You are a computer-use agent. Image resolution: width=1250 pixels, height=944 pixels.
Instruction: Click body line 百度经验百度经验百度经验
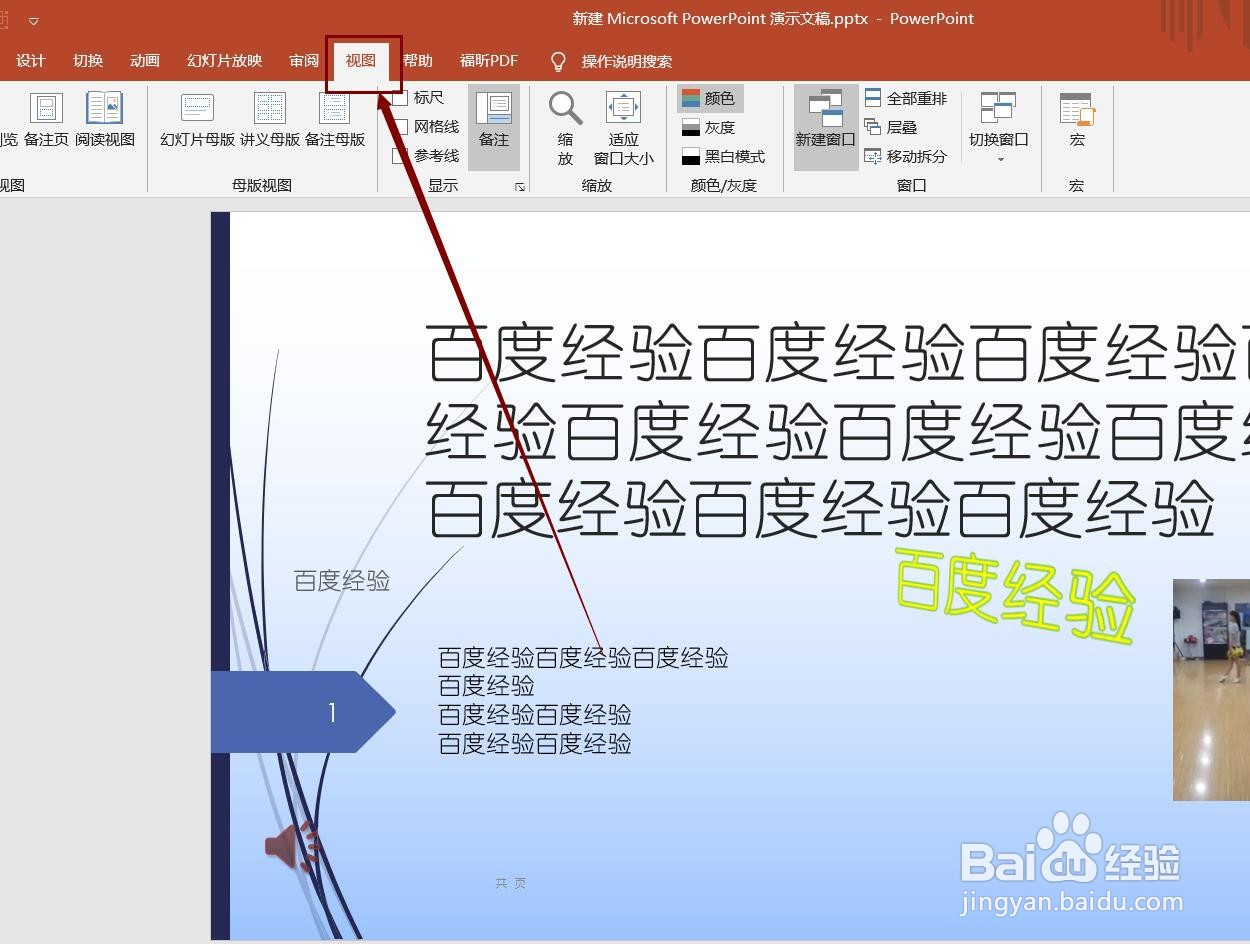pos(583,658)
